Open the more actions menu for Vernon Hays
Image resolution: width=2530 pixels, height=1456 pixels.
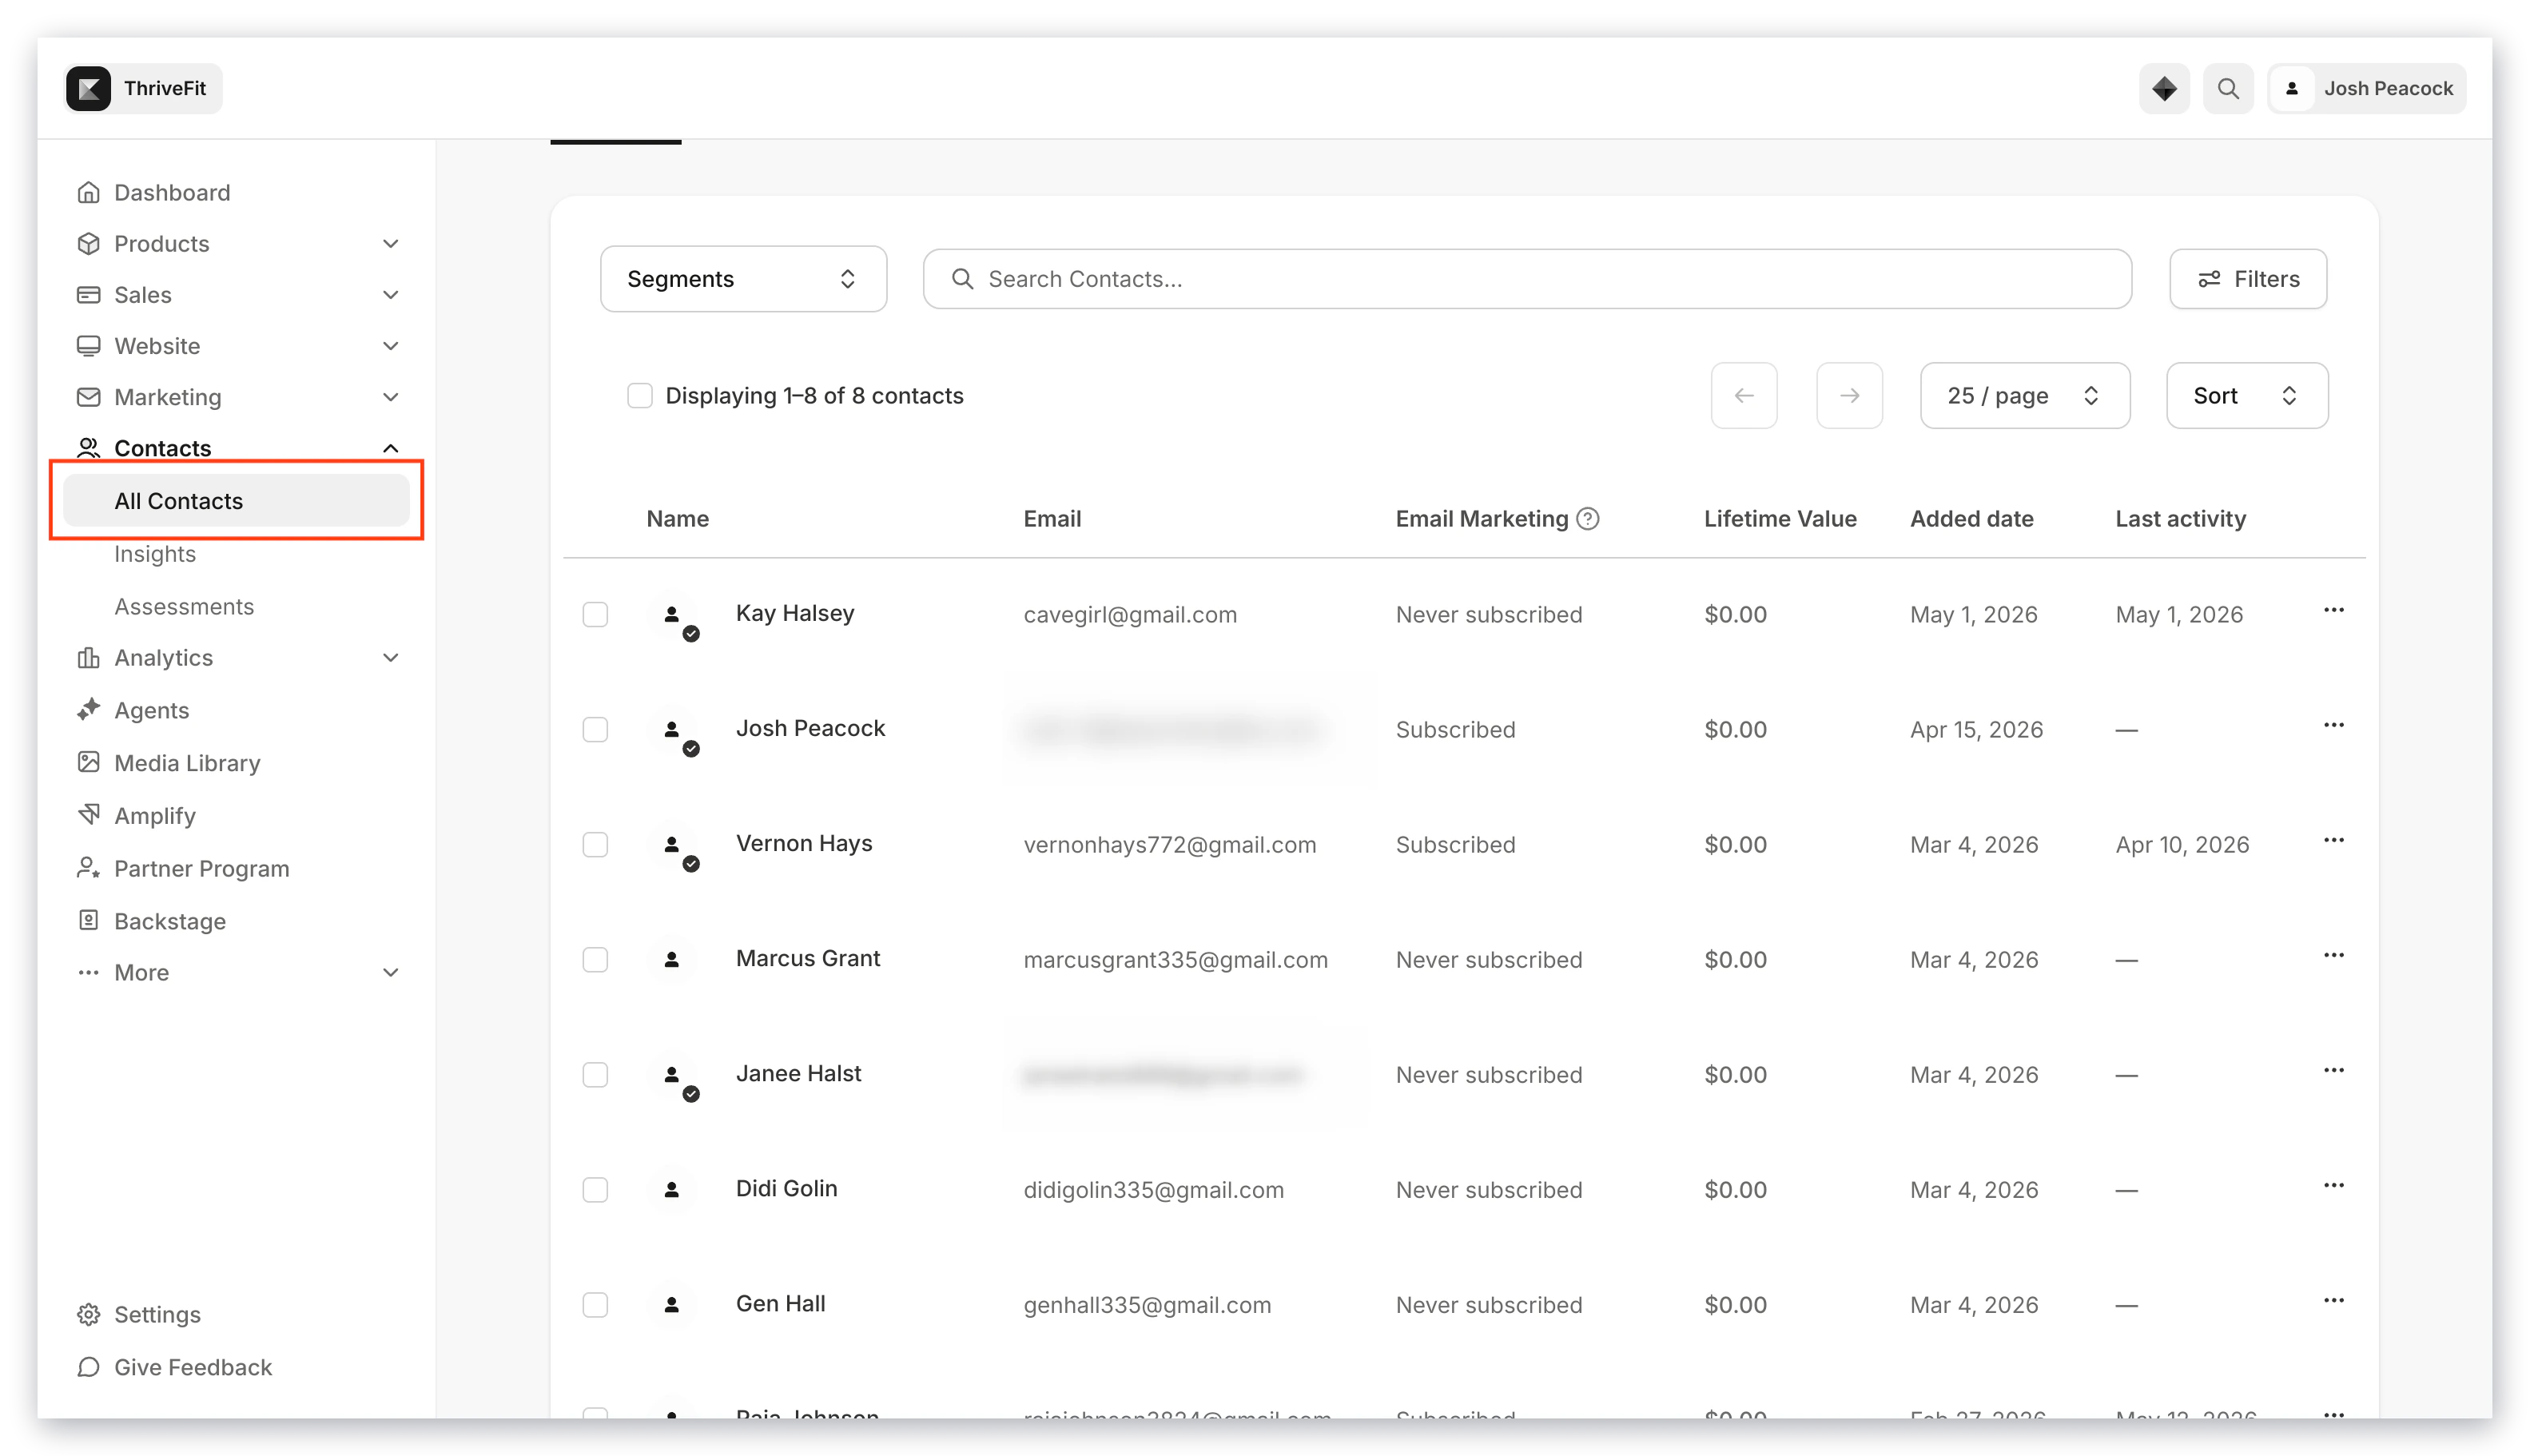[2333, 840]
